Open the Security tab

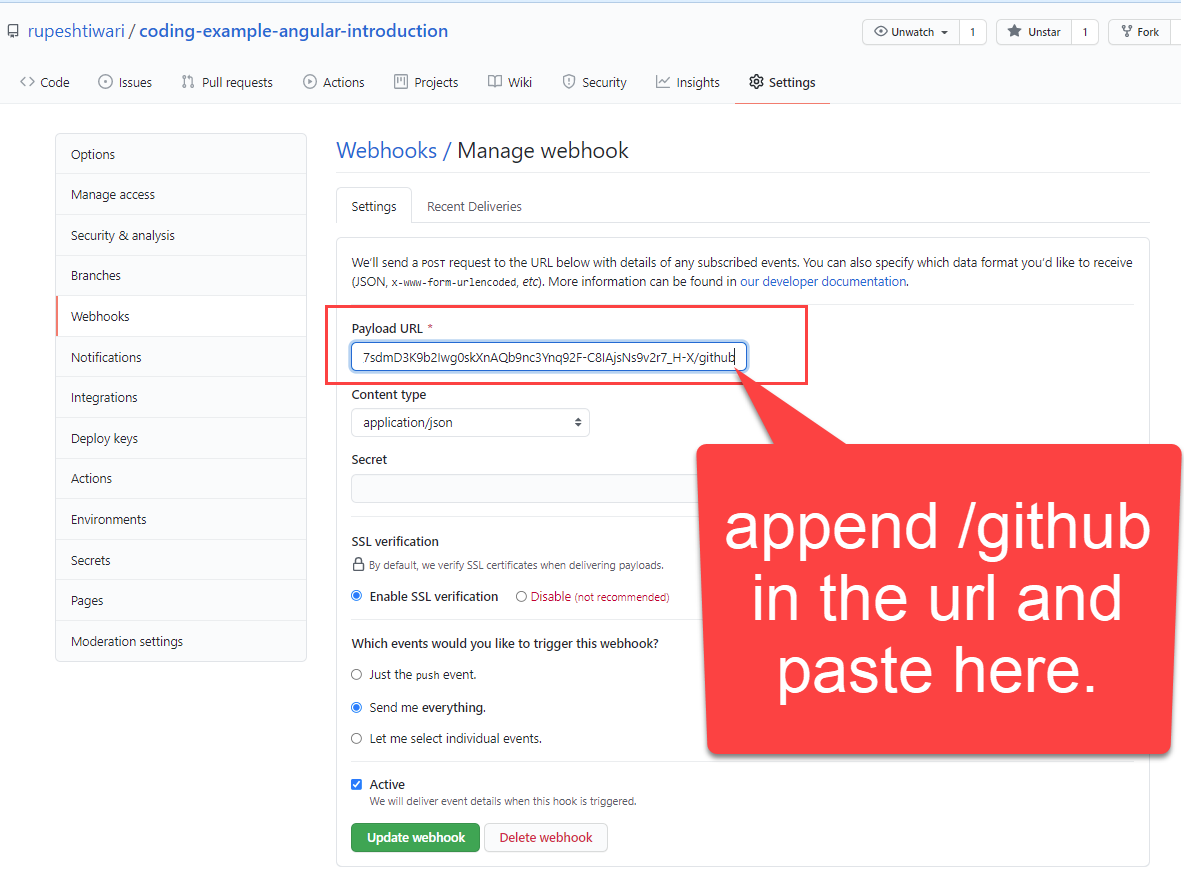point(594,82)
